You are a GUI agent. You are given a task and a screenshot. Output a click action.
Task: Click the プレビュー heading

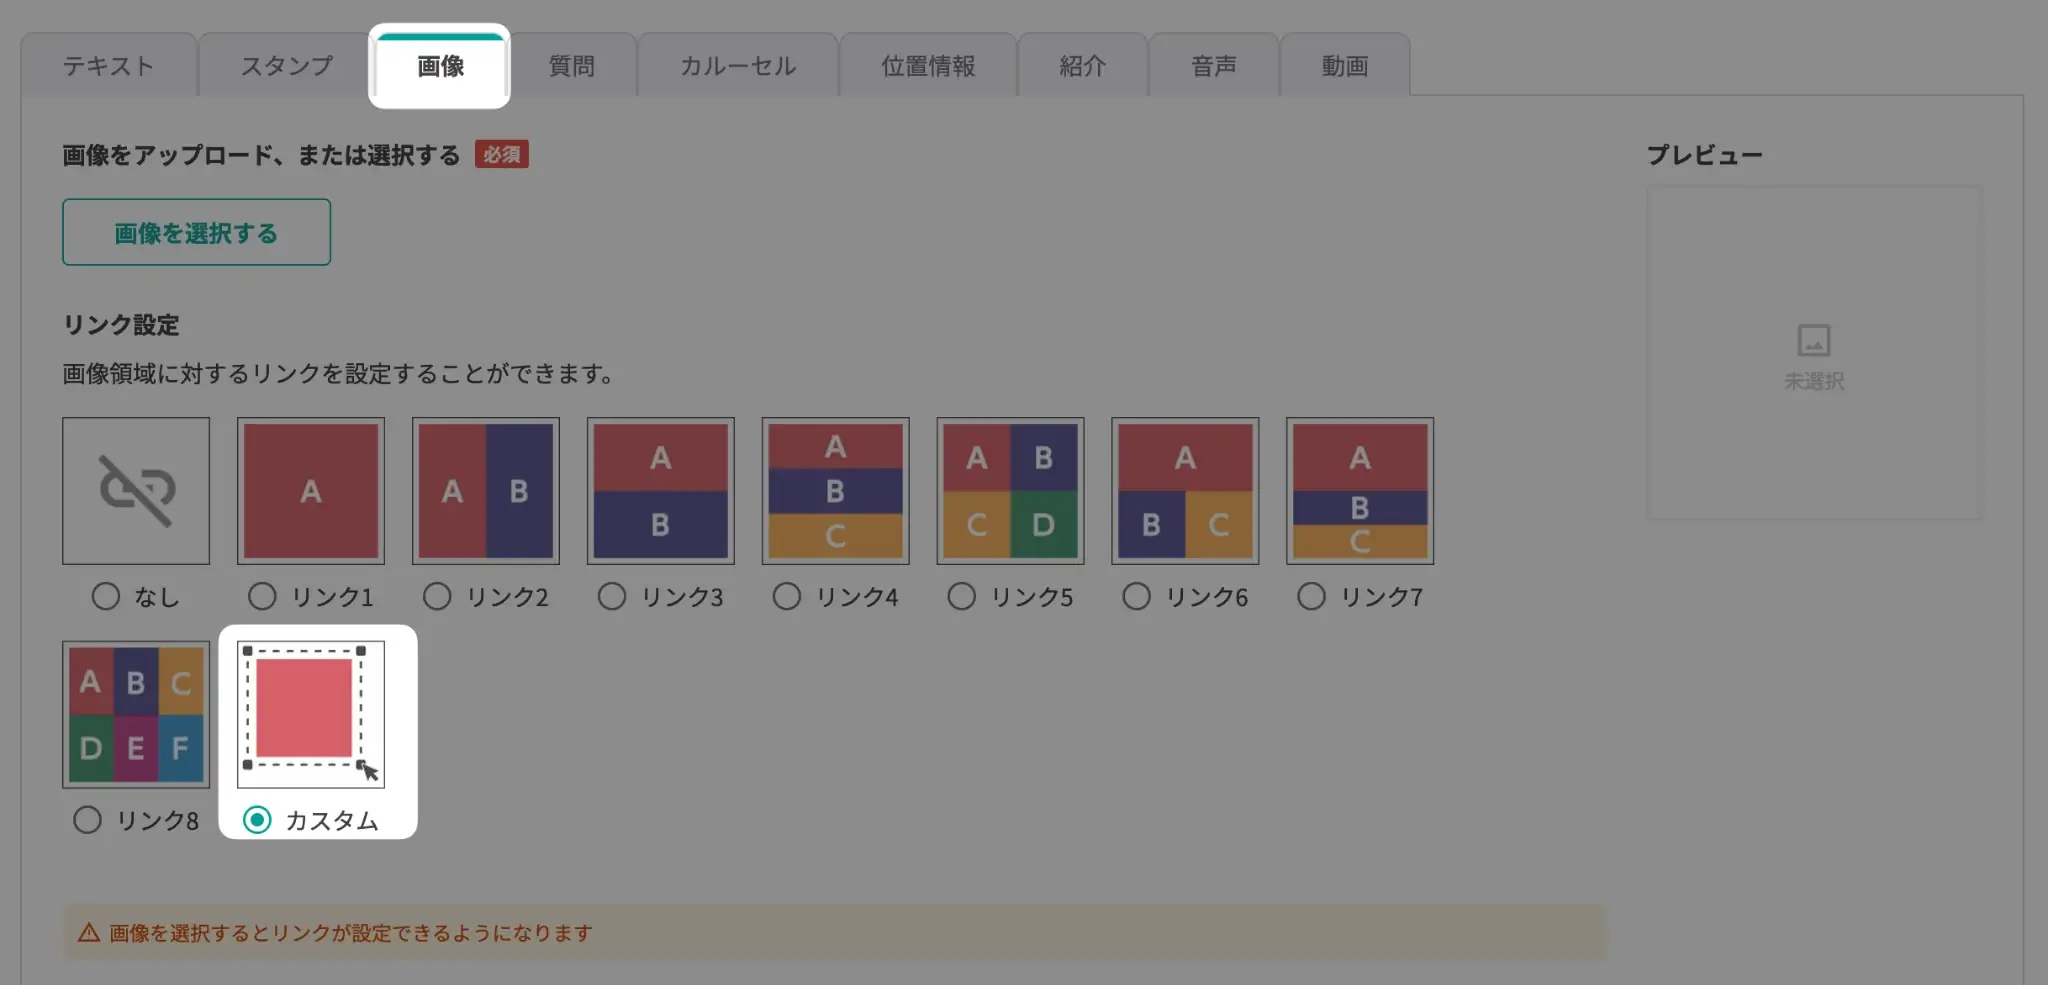click(1705, 155)
